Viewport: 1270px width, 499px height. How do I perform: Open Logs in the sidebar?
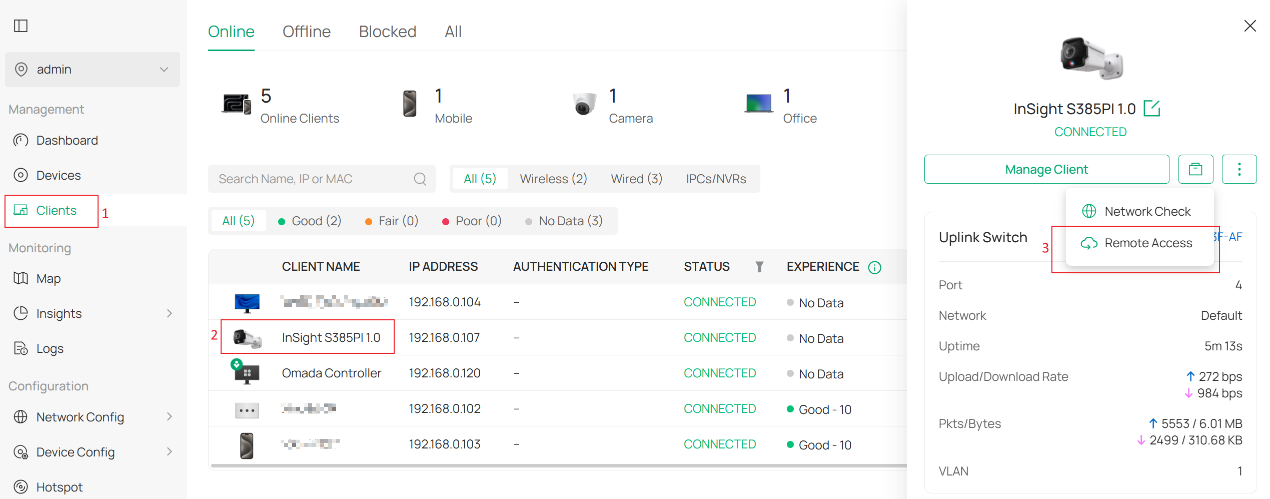pos(49,348)
